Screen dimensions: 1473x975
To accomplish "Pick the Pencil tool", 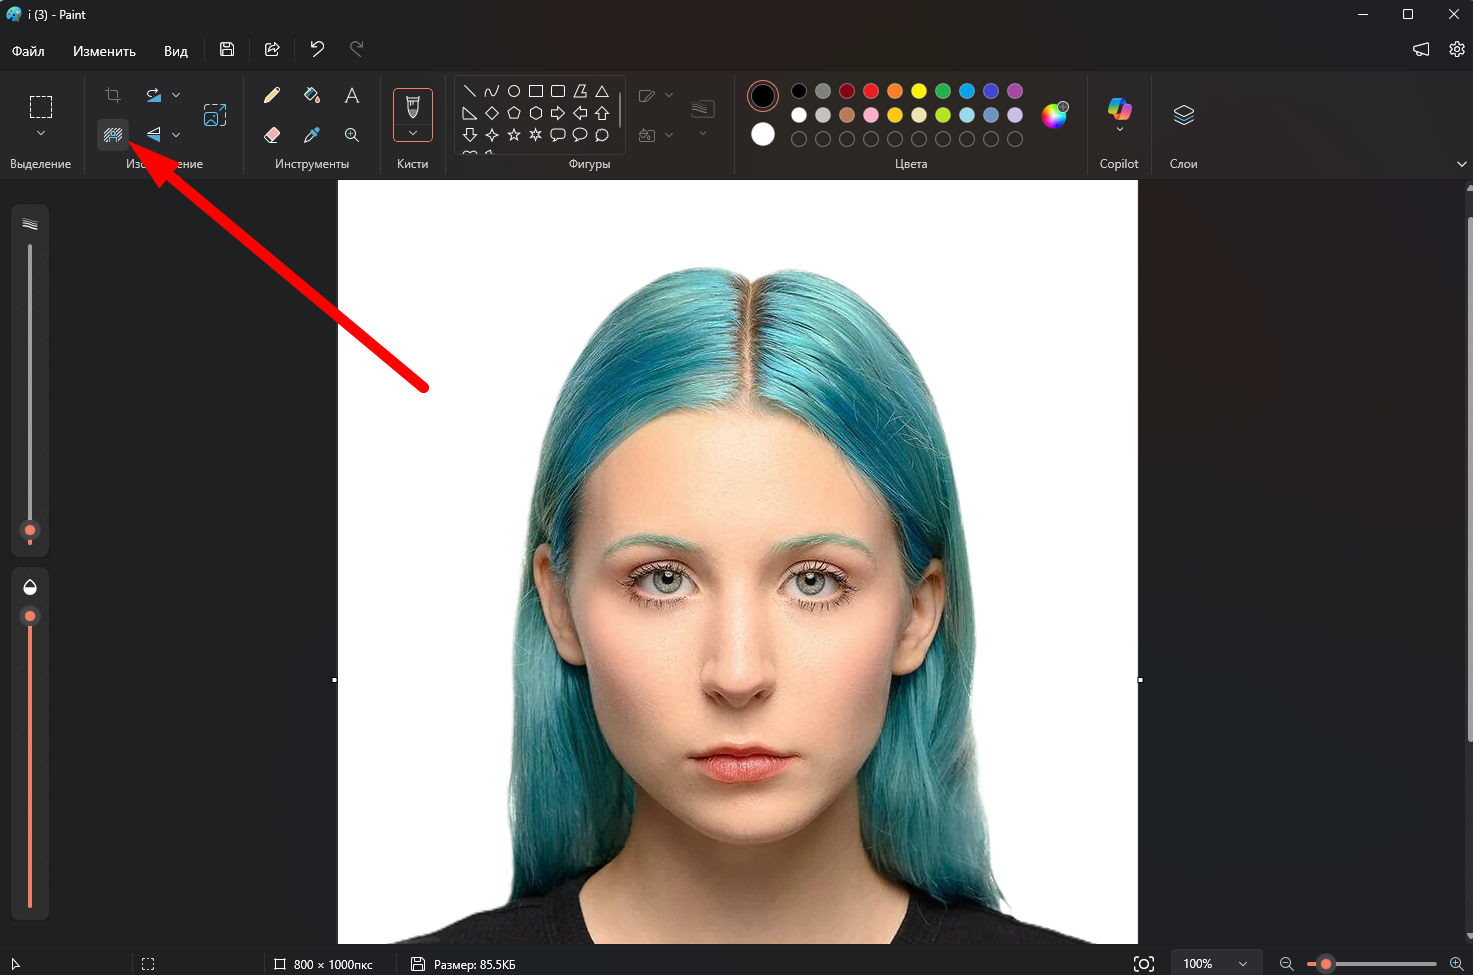I will coord(272,95).
